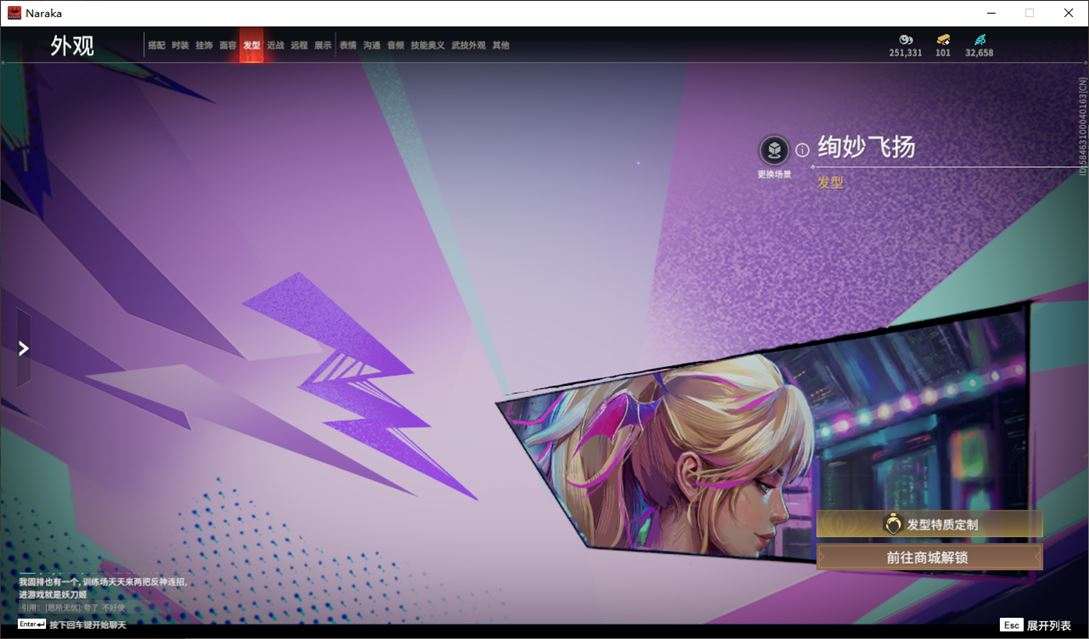Screen dimensions: 1089x639
Task: Switch to the 沟通 tab
Action: click(372, 45)
